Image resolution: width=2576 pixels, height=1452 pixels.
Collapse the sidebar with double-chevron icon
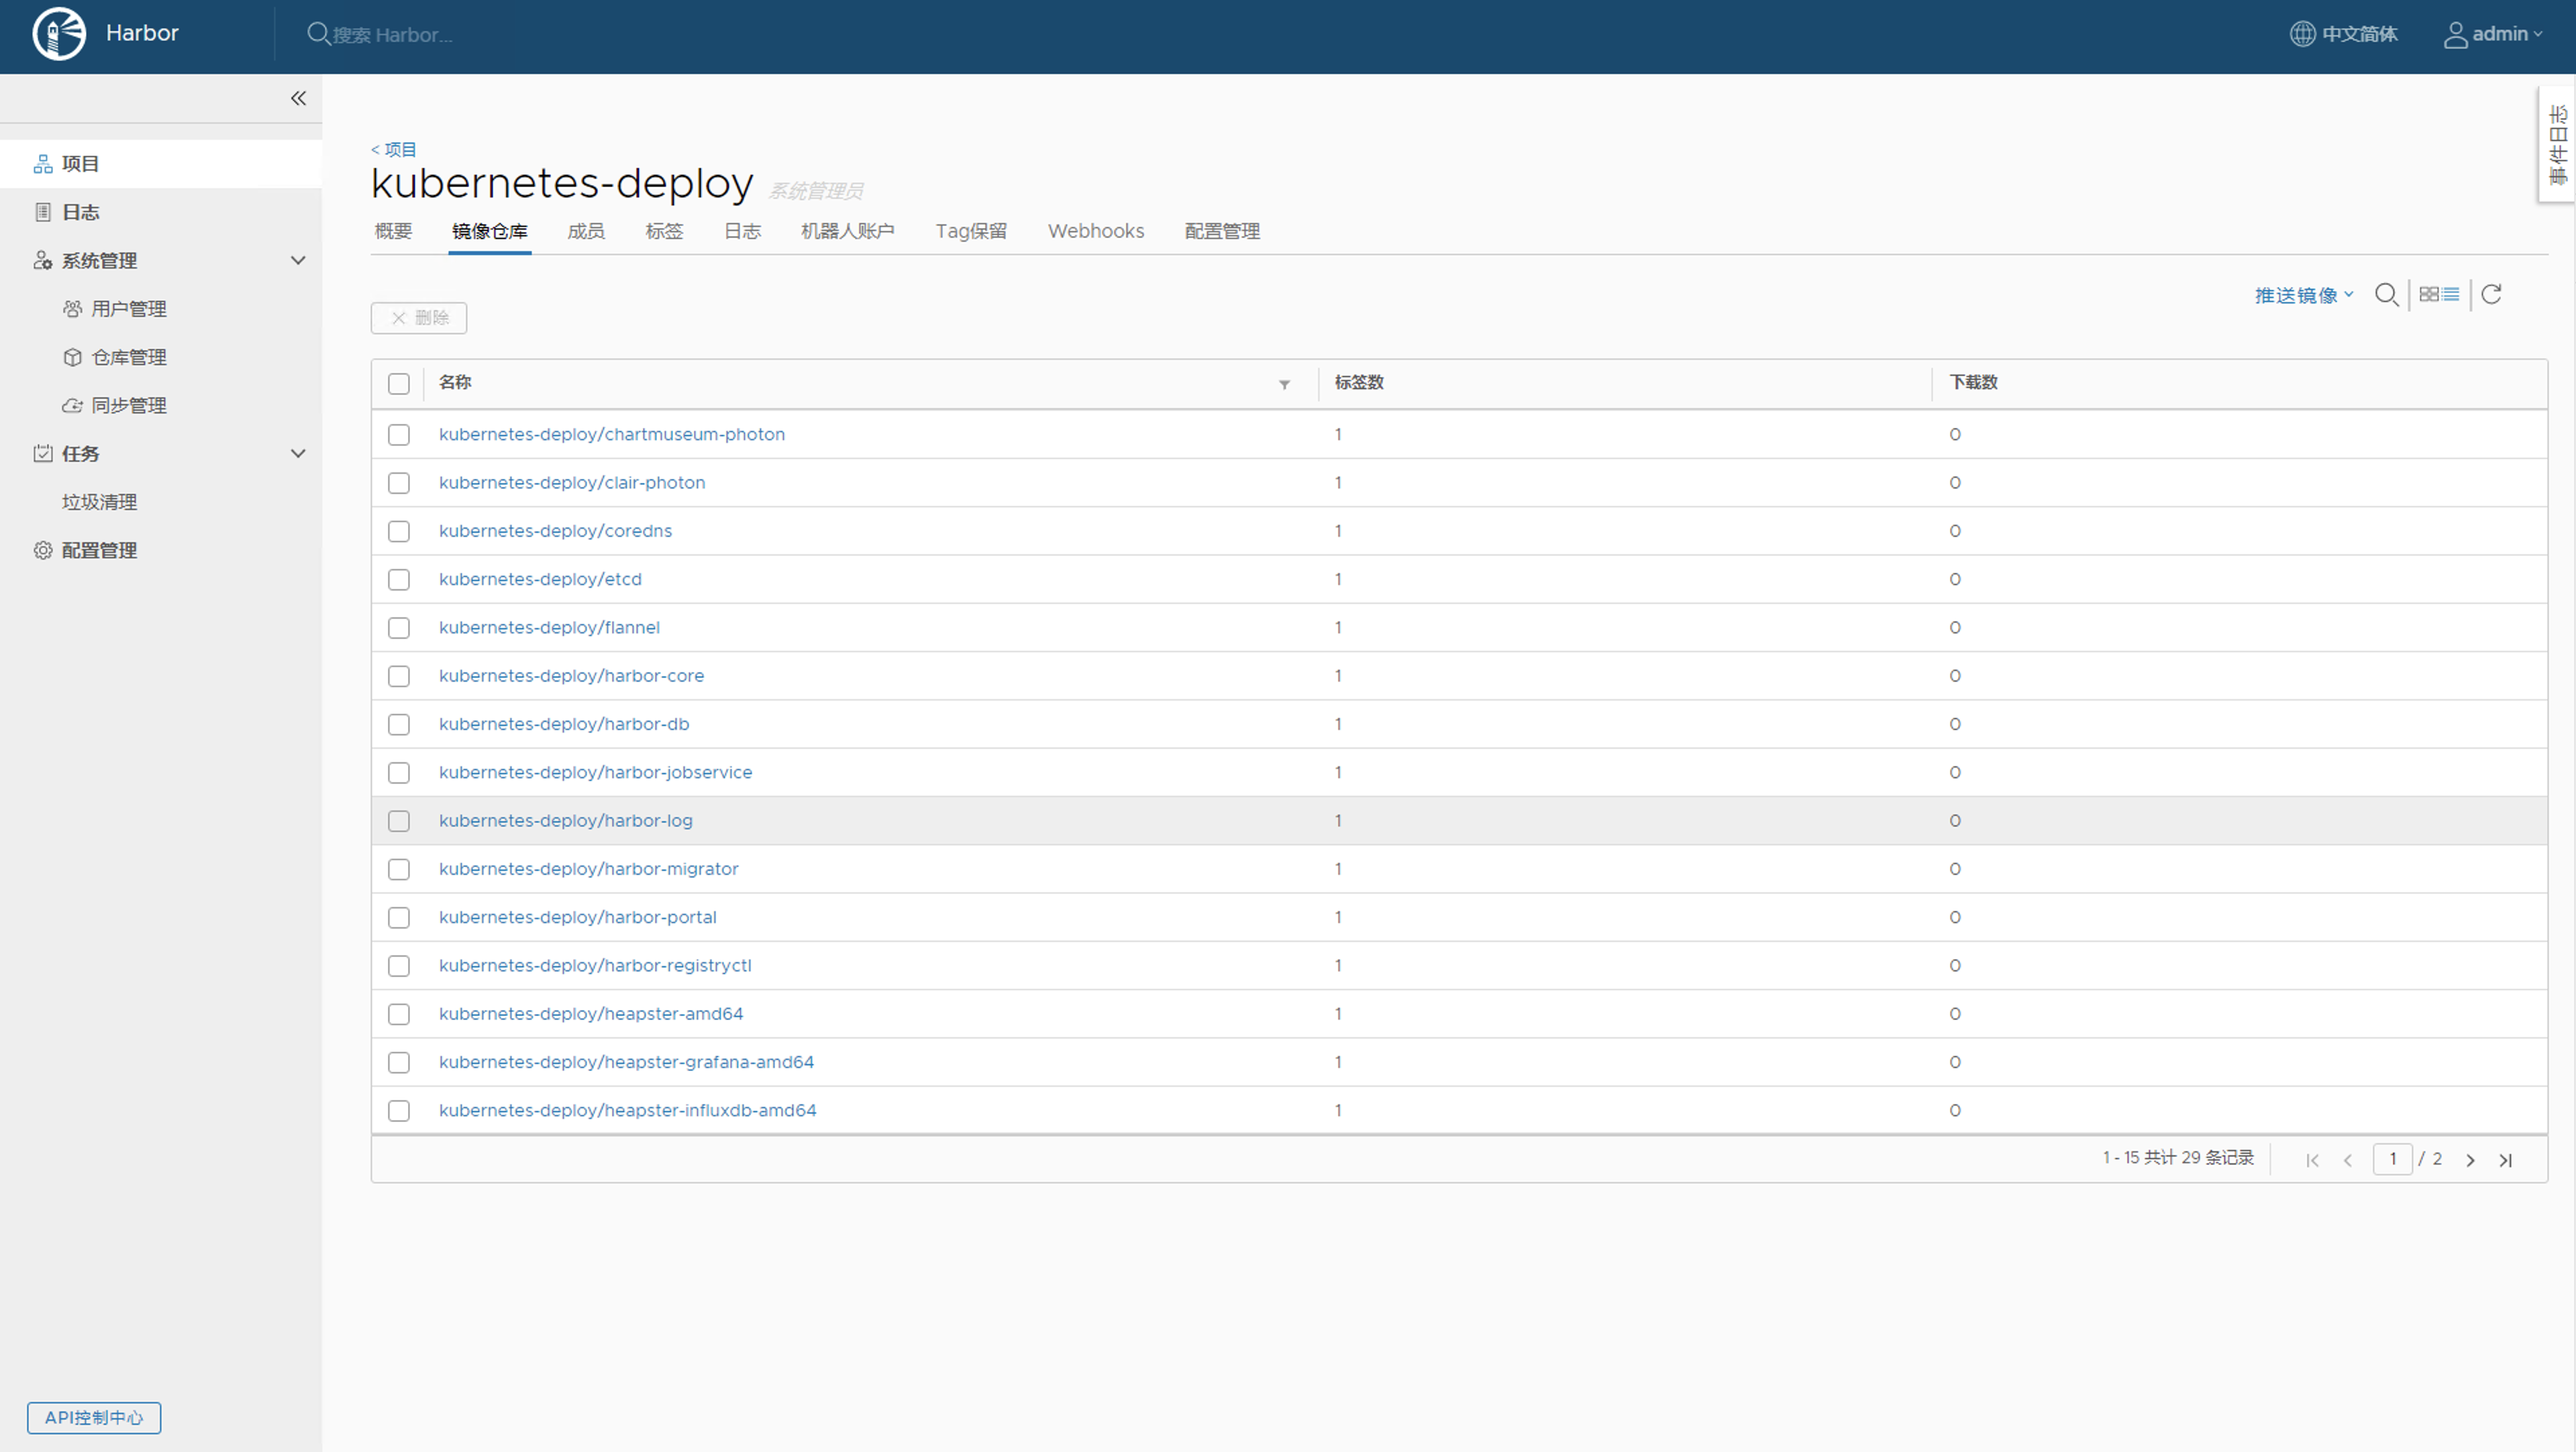click(298, 98)
